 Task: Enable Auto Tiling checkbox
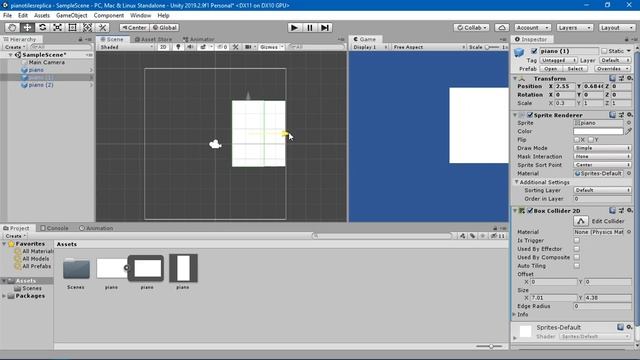click(x=576, y=266)
